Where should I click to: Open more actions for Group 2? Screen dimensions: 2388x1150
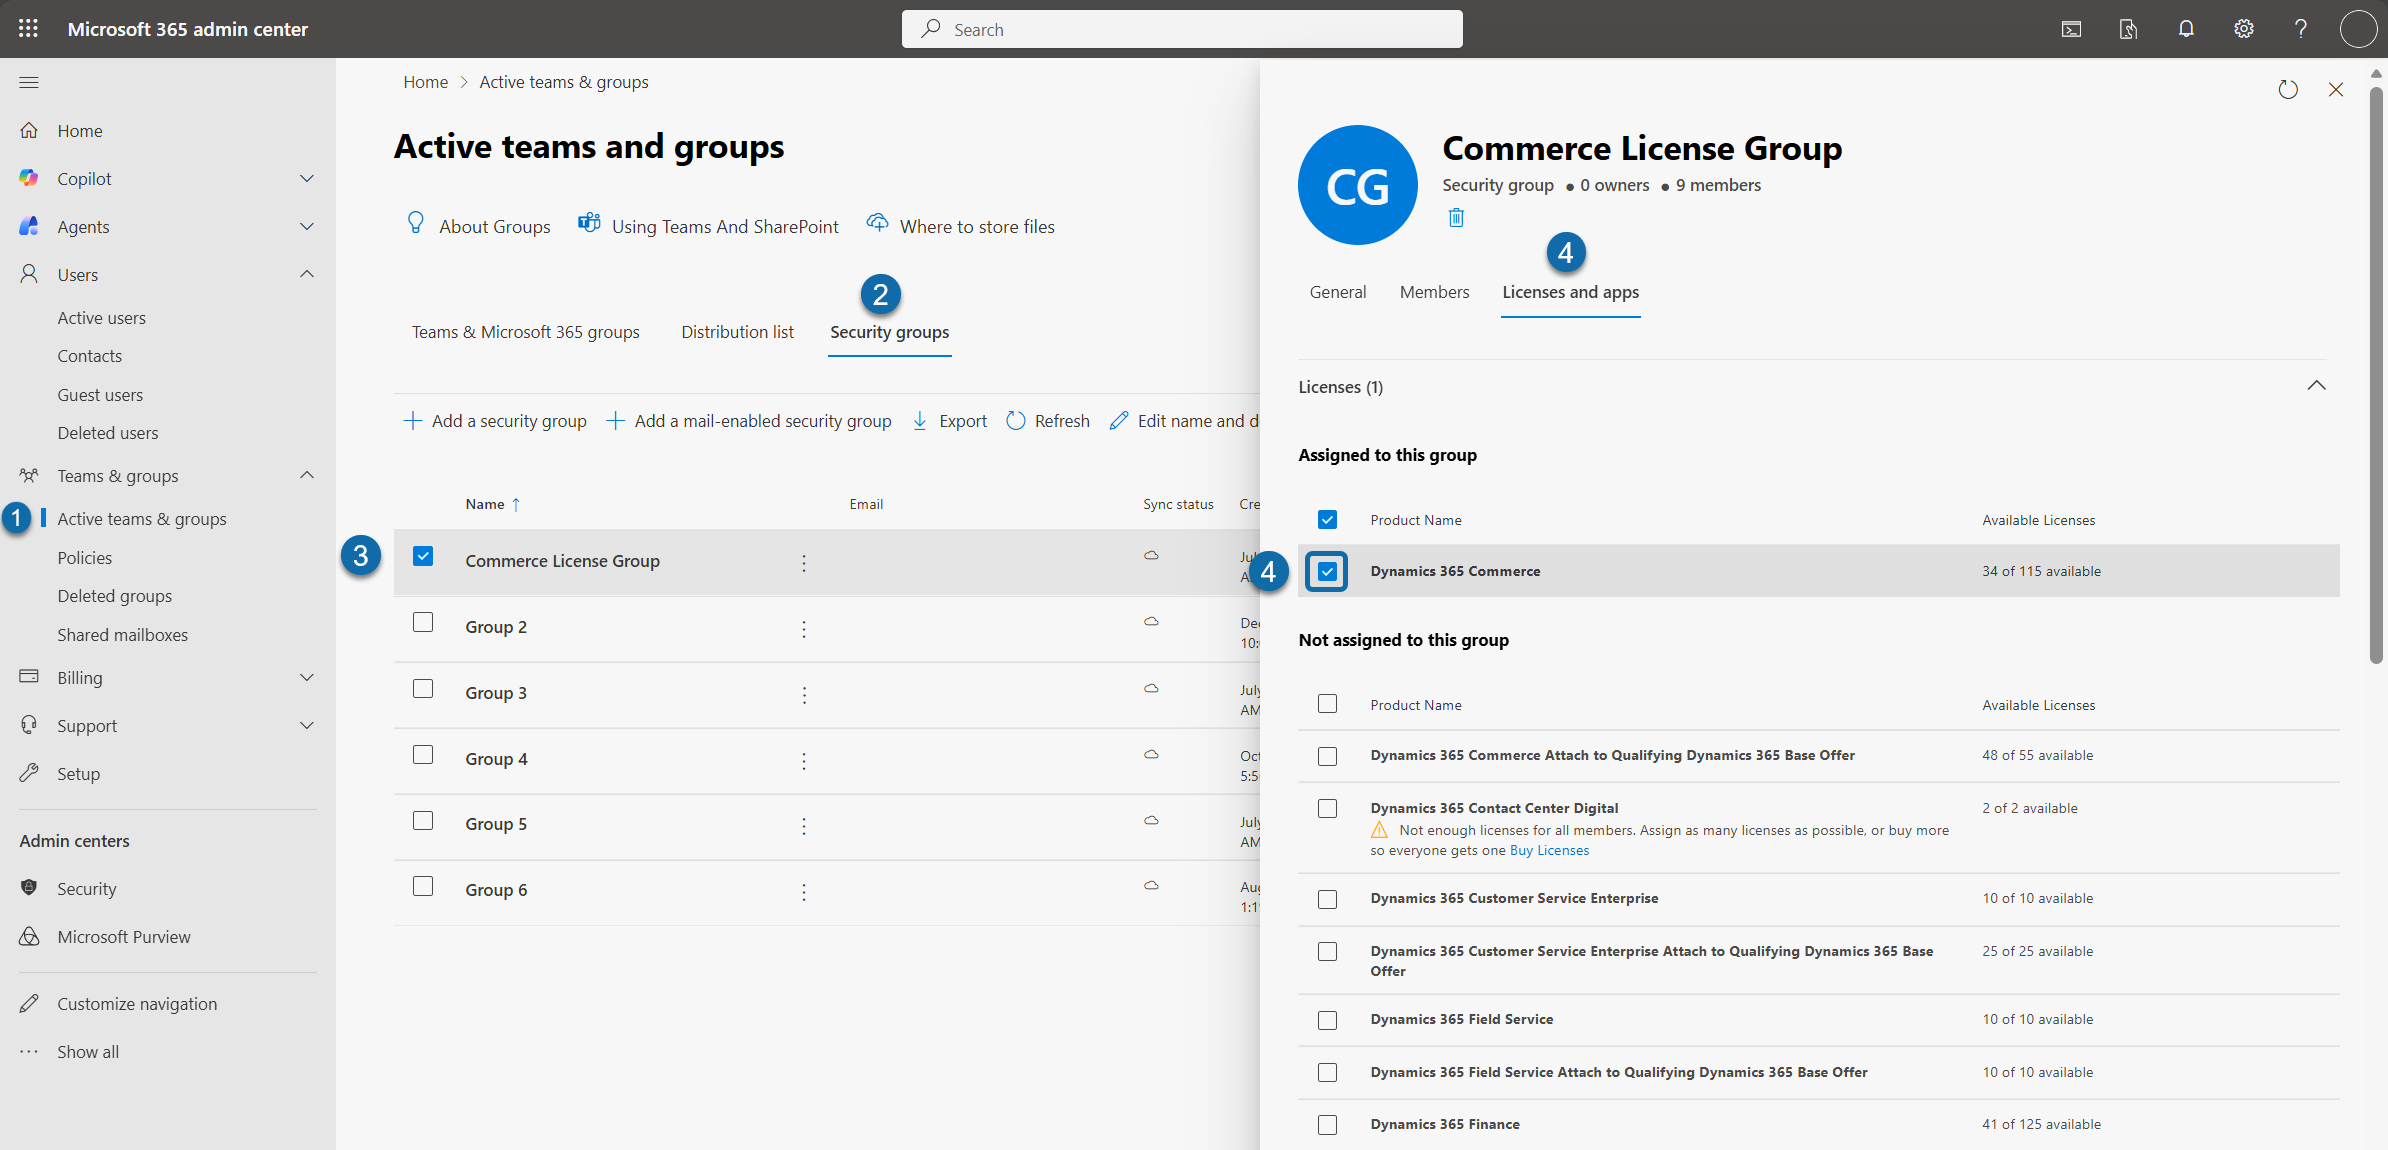click(803, 629)
